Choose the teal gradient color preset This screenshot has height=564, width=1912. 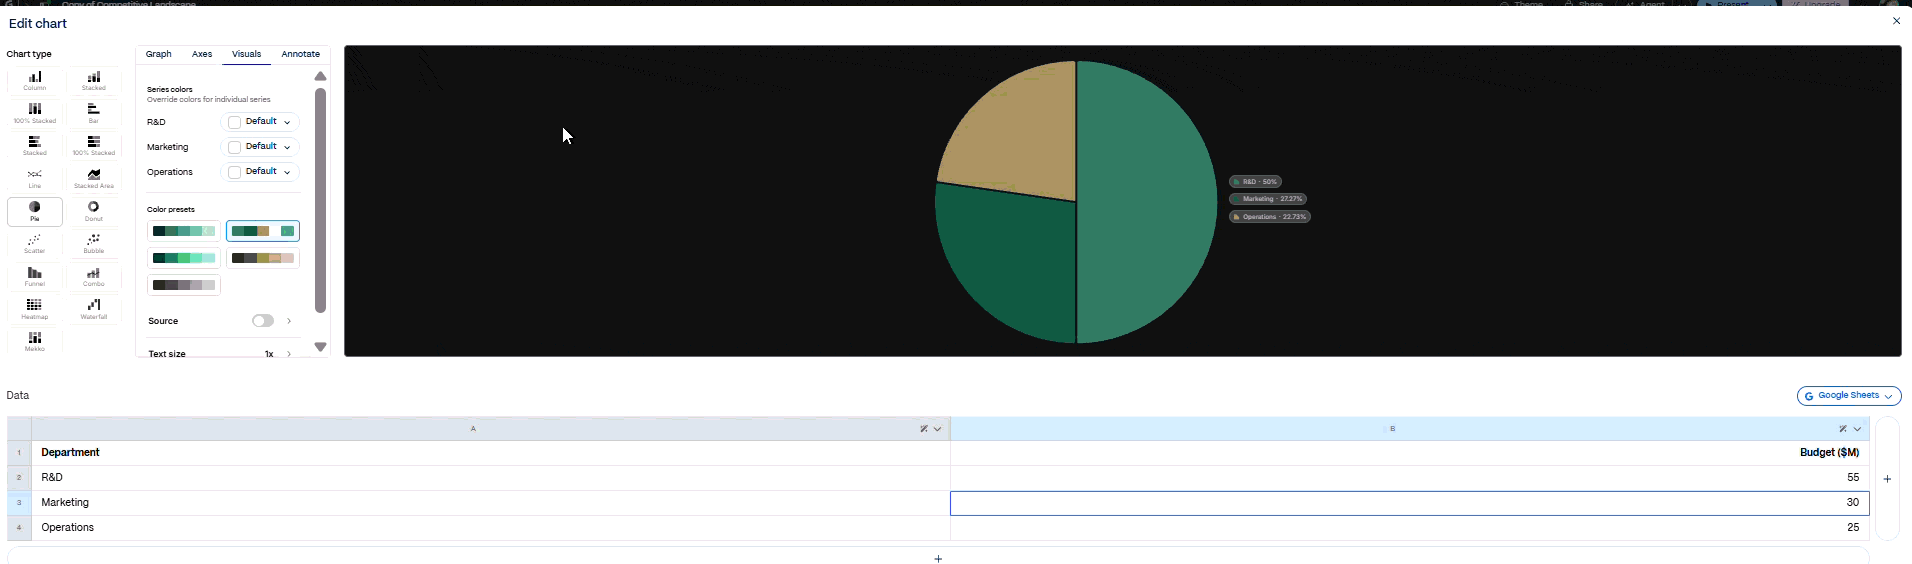pos(184,231)
